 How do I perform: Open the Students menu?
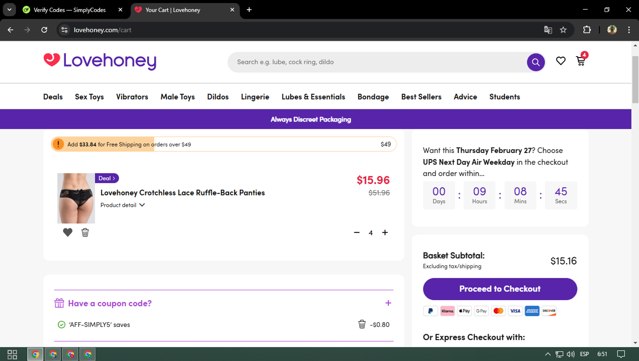pos(505,97)
